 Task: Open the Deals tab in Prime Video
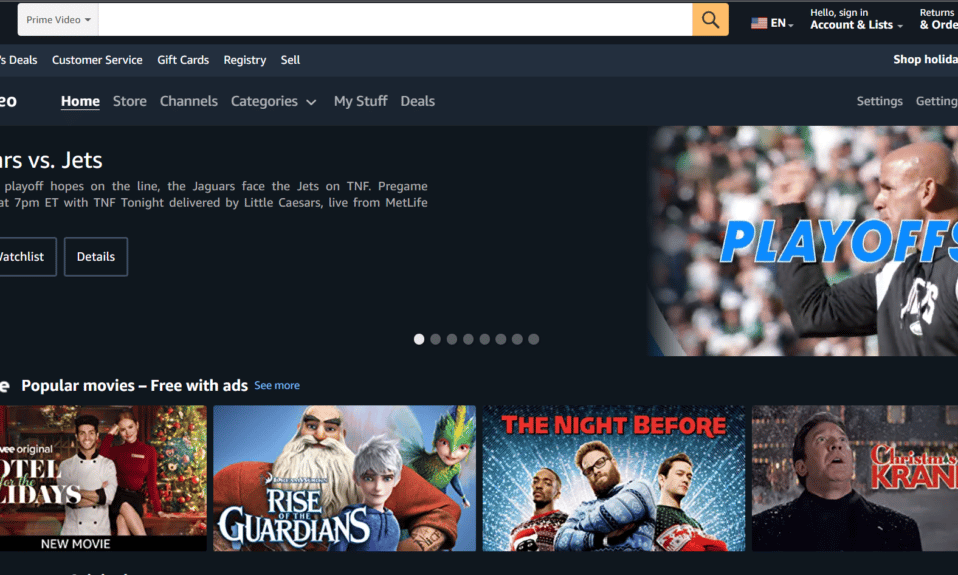point(417,101)
